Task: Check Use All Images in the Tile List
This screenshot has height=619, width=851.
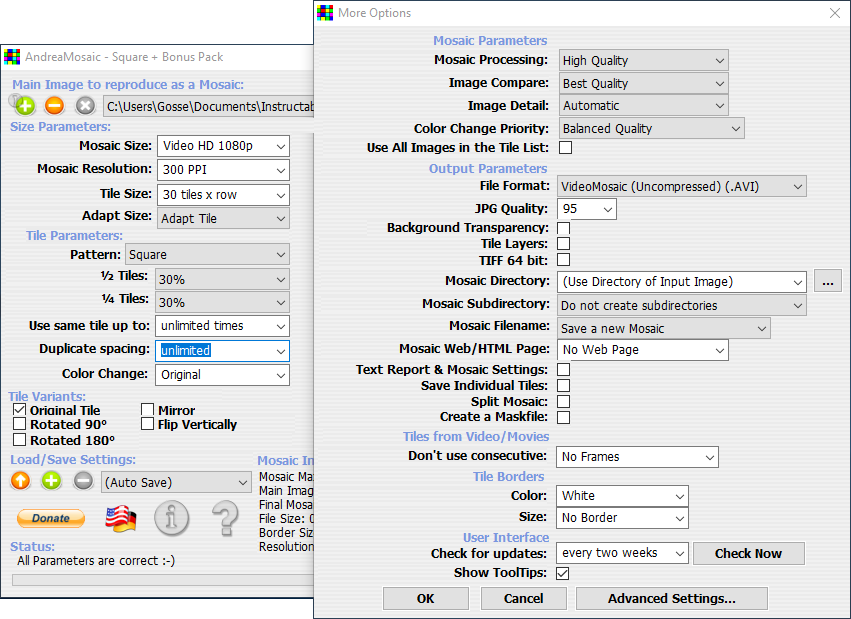Action: click(x=566, y=148)
